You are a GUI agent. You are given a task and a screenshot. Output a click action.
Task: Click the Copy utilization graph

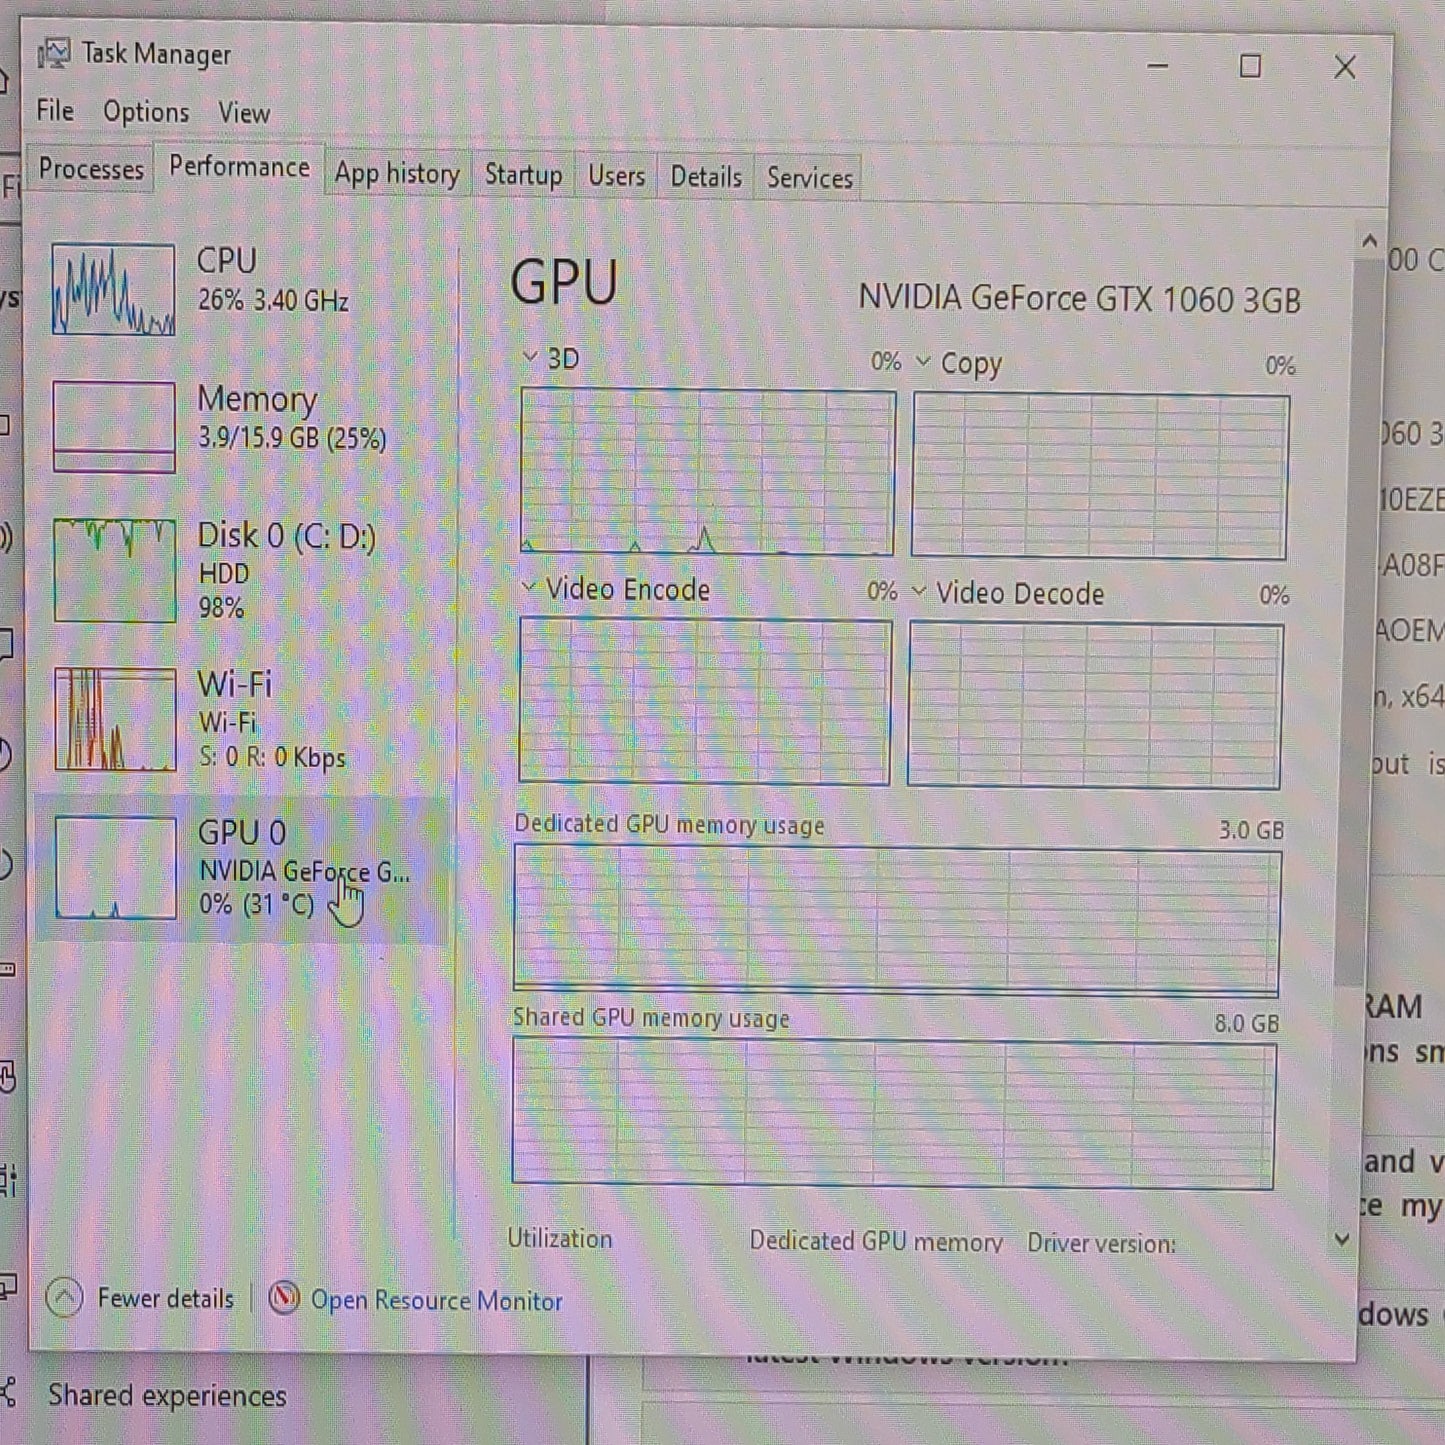point(1100,477)
